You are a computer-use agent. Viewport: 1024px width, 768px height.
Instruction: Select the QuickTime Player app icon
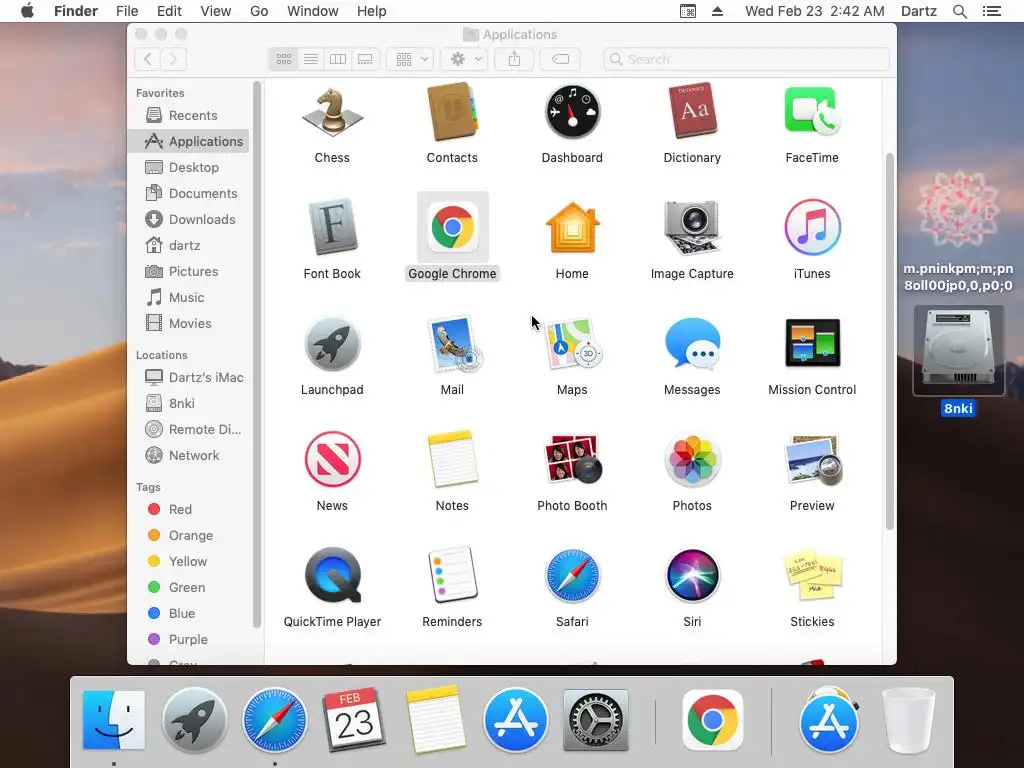(x=332, y=576)
